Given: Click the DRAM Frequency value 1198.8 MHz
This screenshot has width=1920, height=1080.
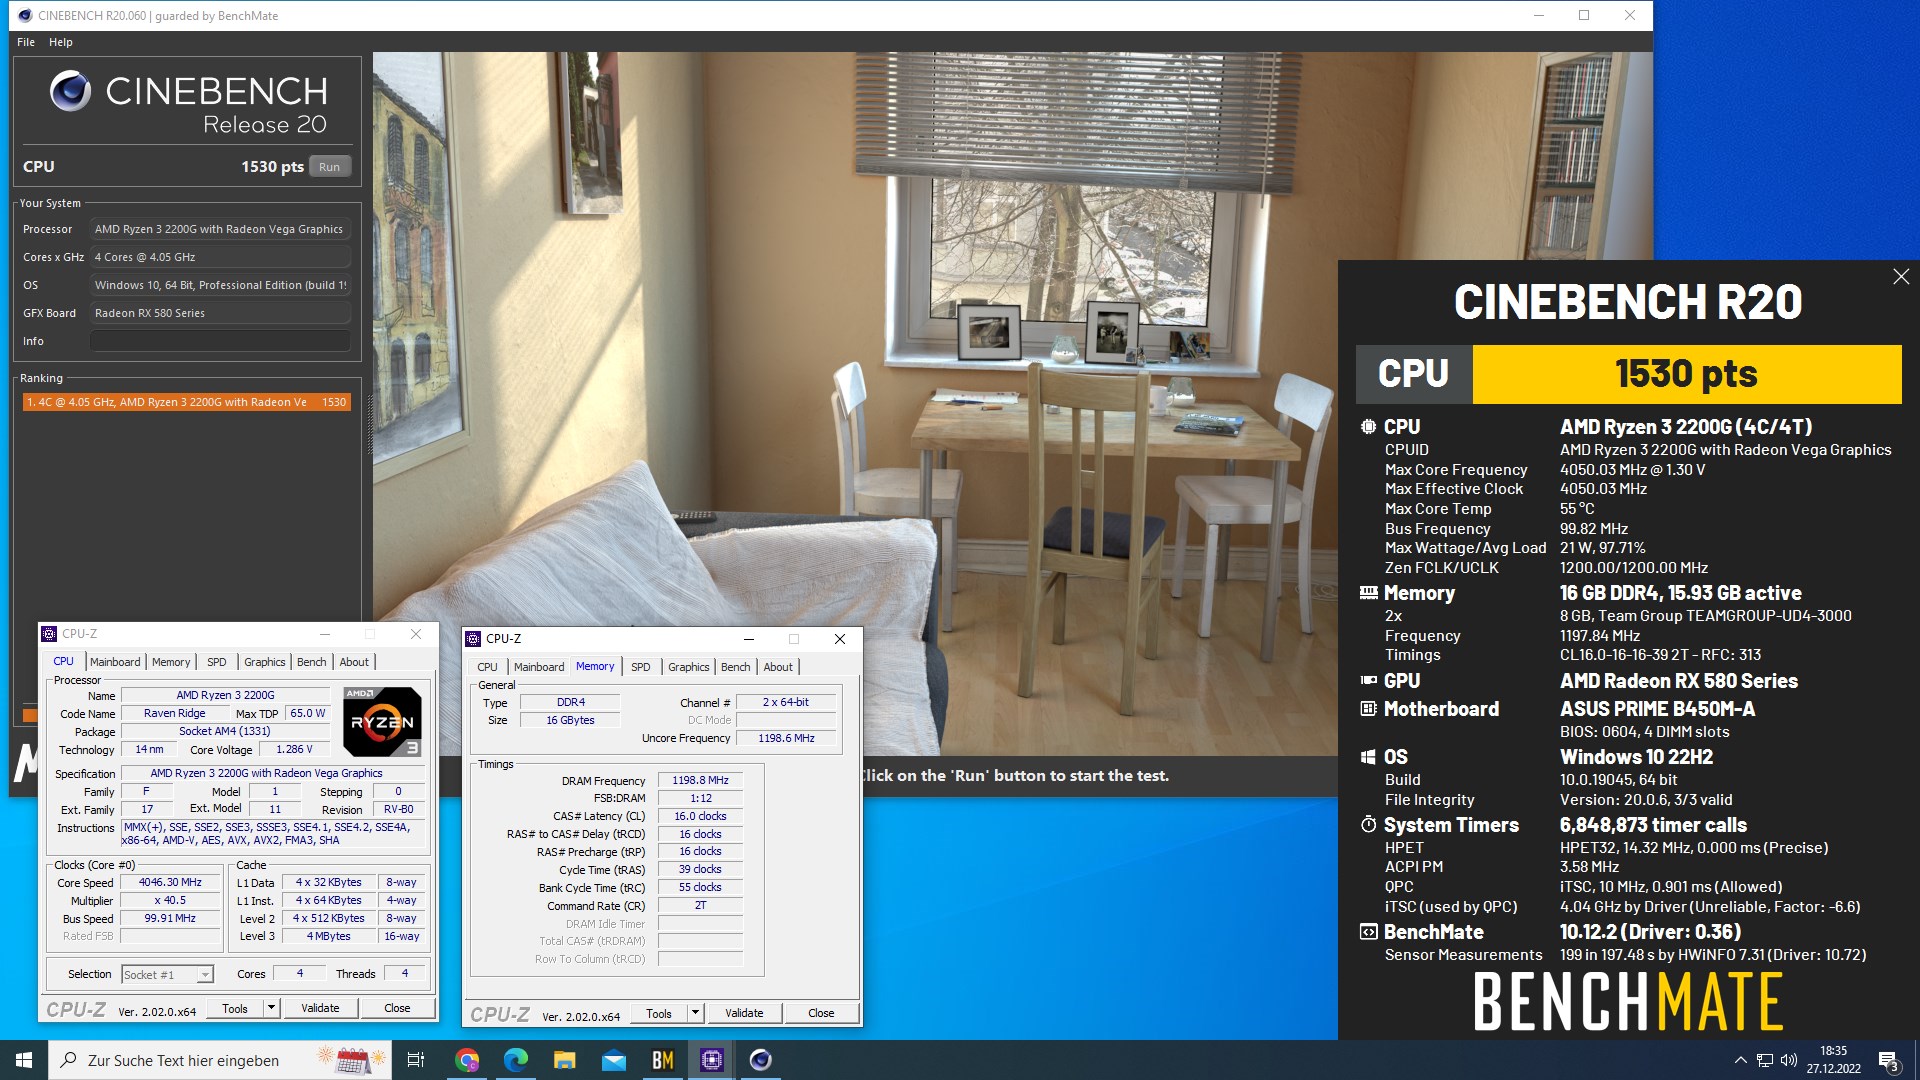Looking at the screenshot, I should coord(700,780).
